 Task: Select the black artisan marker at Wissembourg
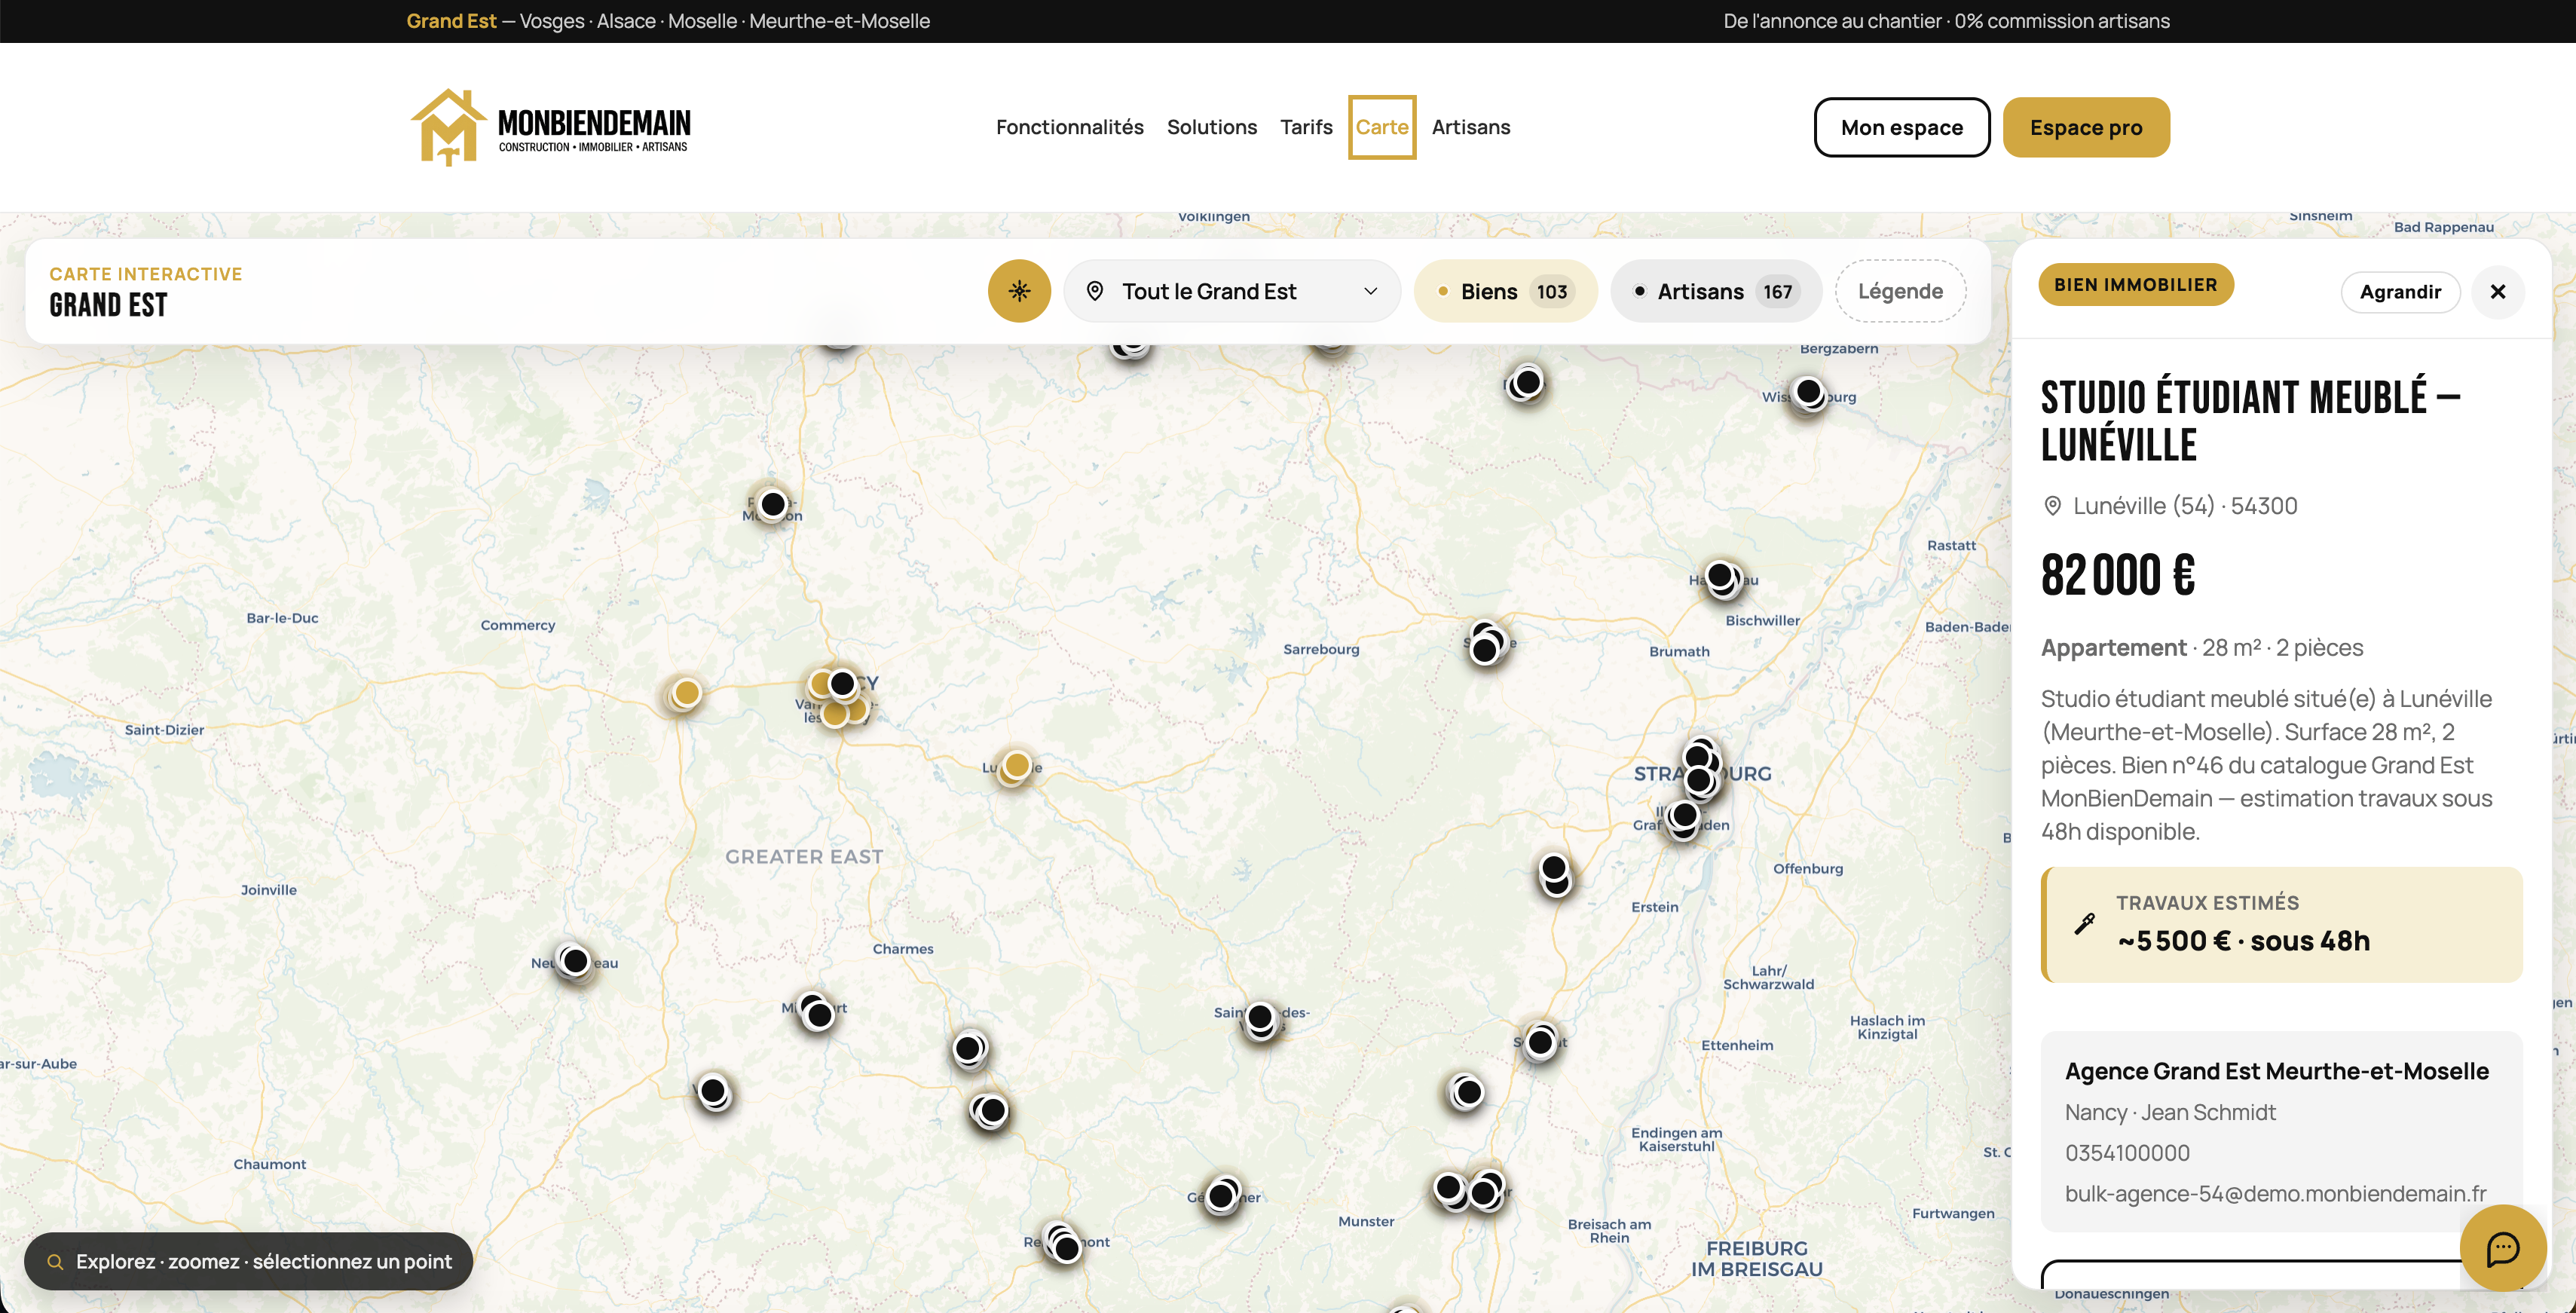point(1808,392)
